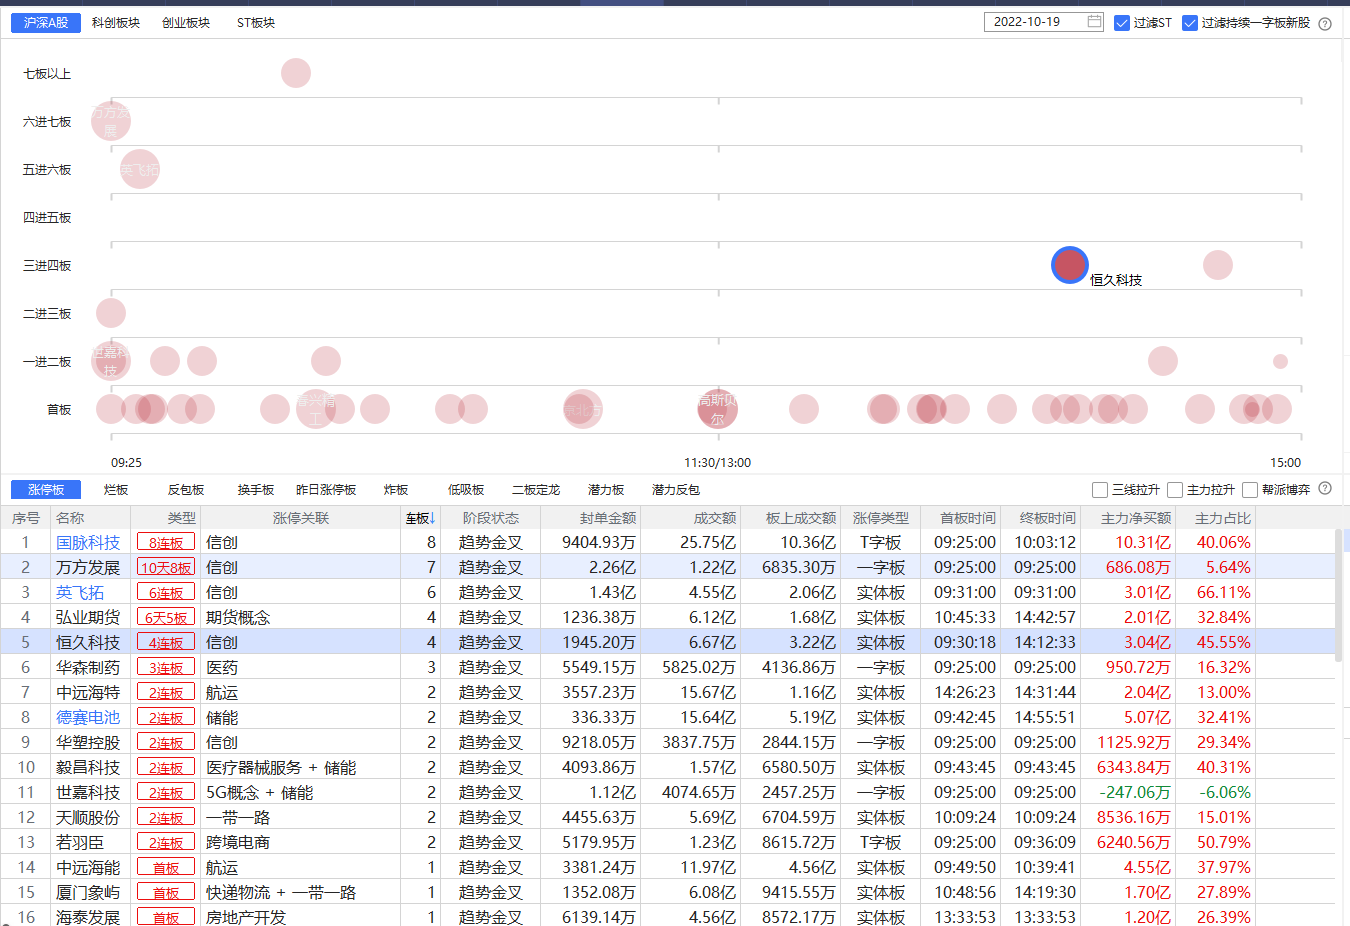Click the 英飞拓 bubble in the 五进六板 row
Viewport: 1350px width, 926px height.
140,169
